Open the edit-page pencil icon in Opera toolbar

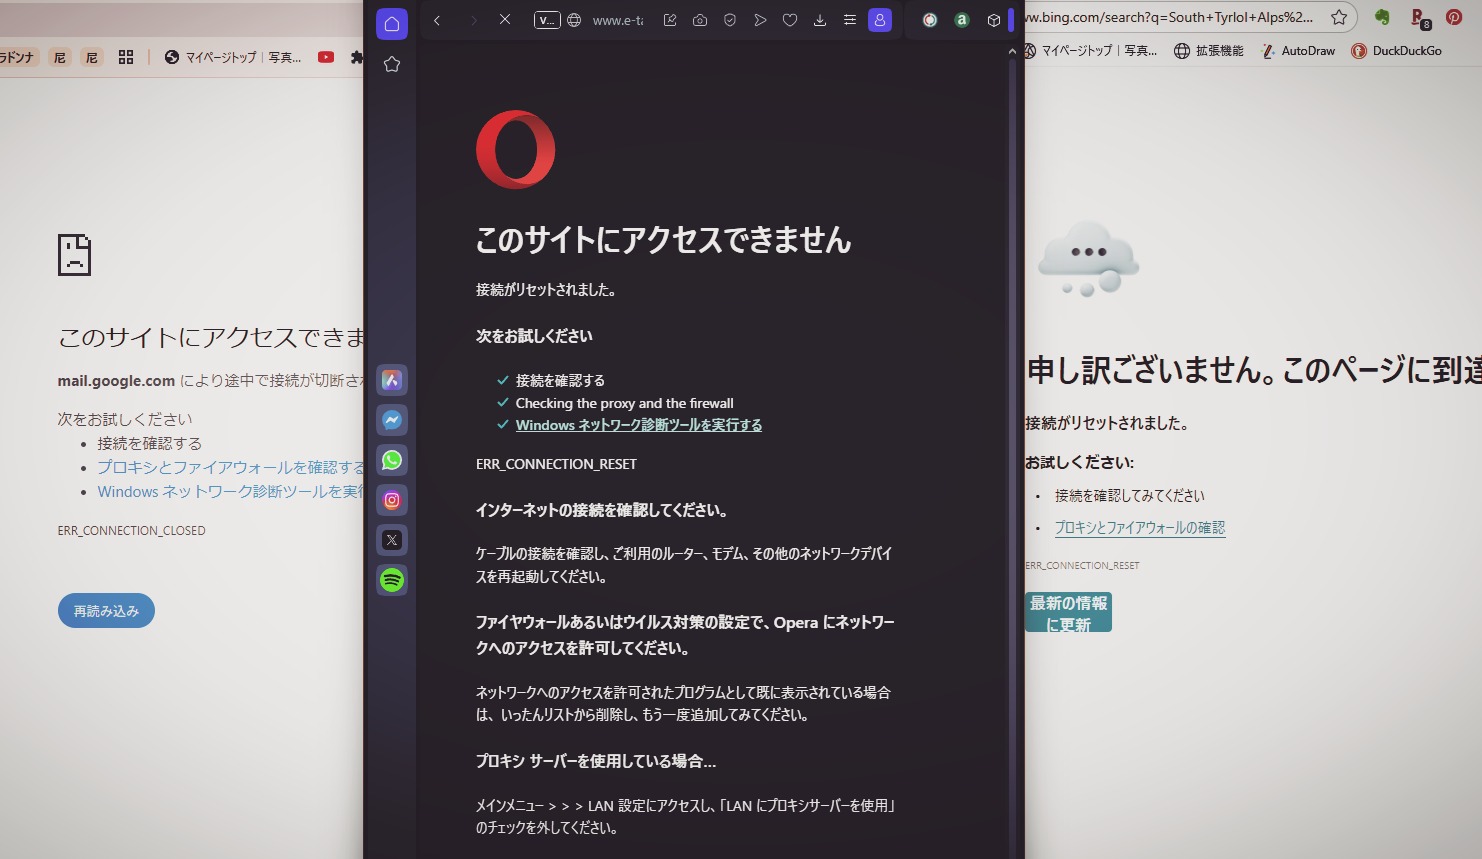[x=670, y=20]
